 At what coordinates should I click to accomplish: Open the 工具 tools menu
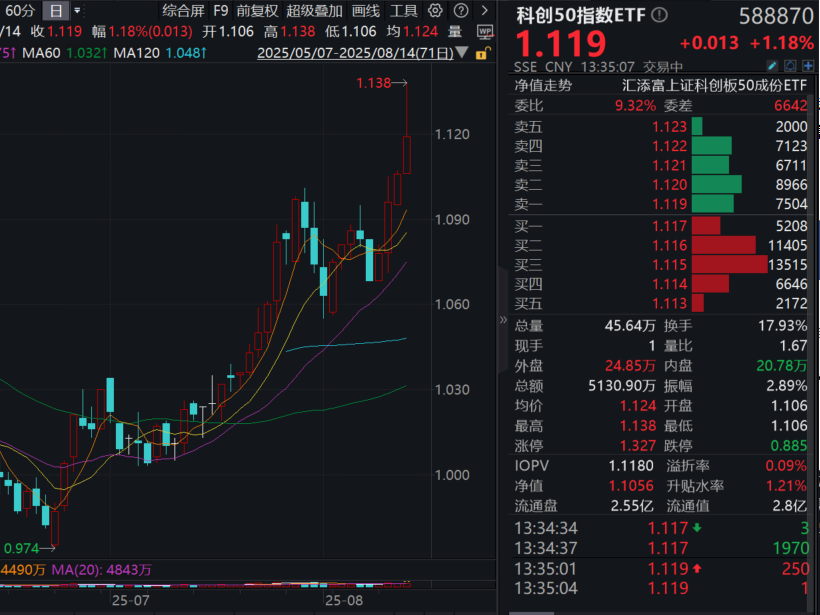(404, 11)
